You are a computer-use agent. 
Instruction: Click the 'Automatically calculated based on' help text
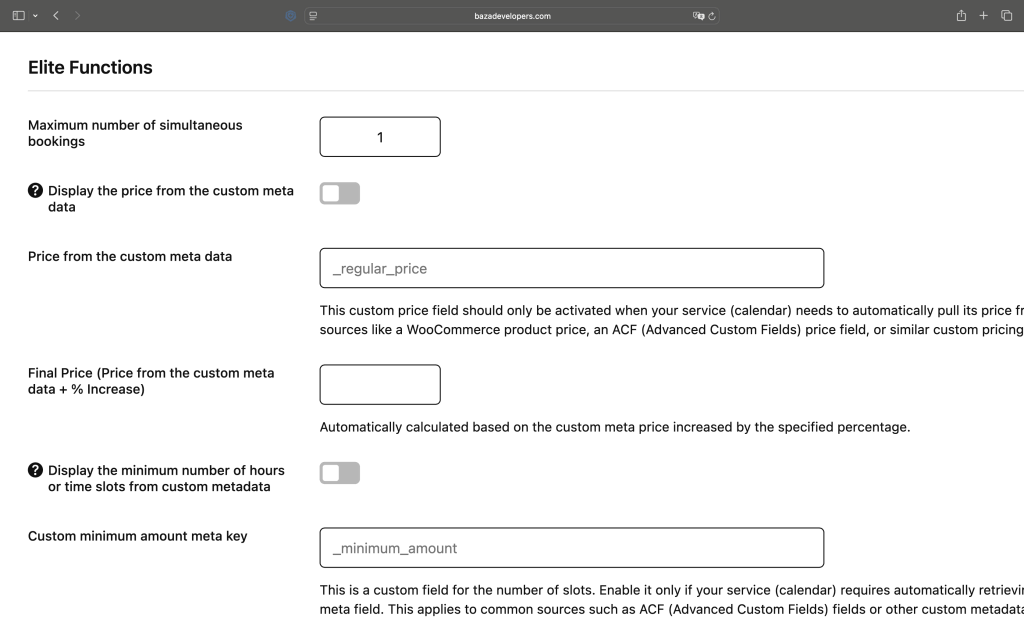pyautogui.click(x=615, y=427)
